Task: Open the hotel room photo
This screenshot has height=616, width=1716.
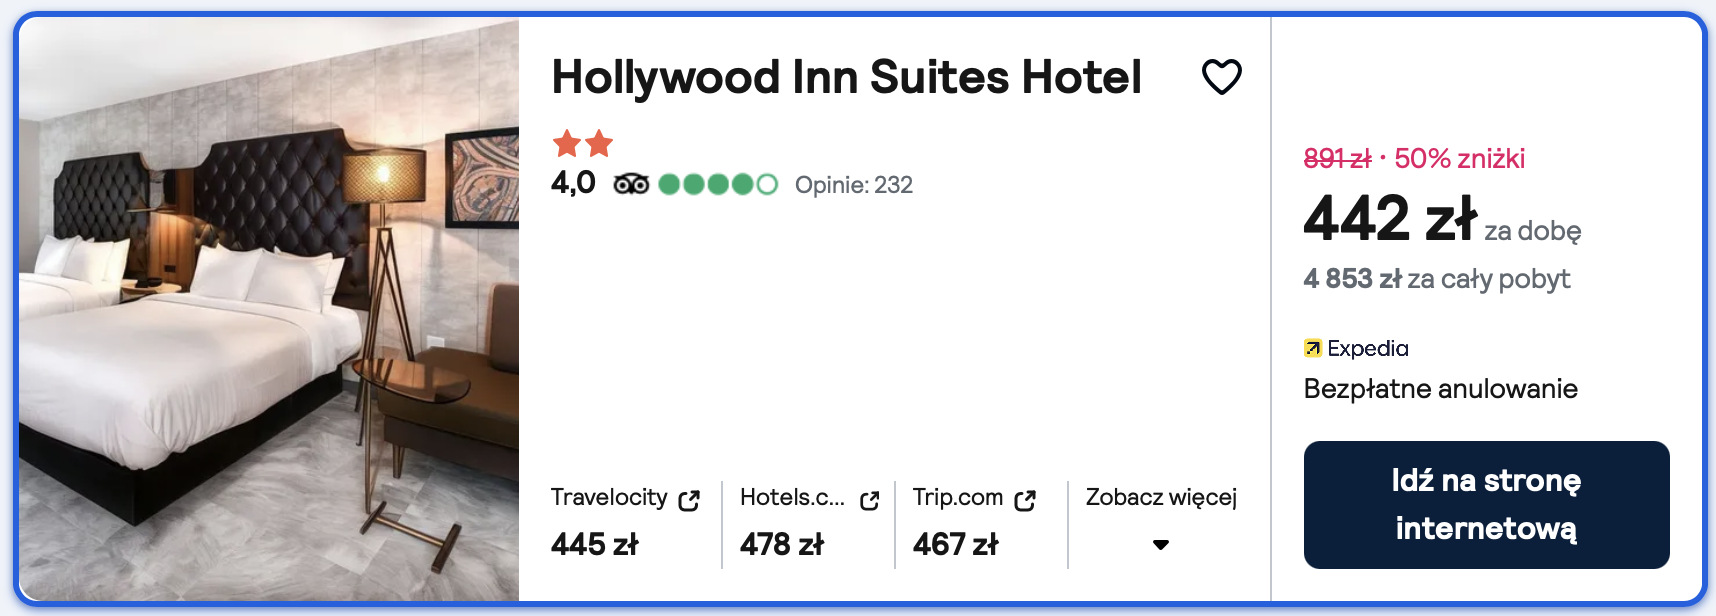Action: pyautogui.click(x=269, y=308)
